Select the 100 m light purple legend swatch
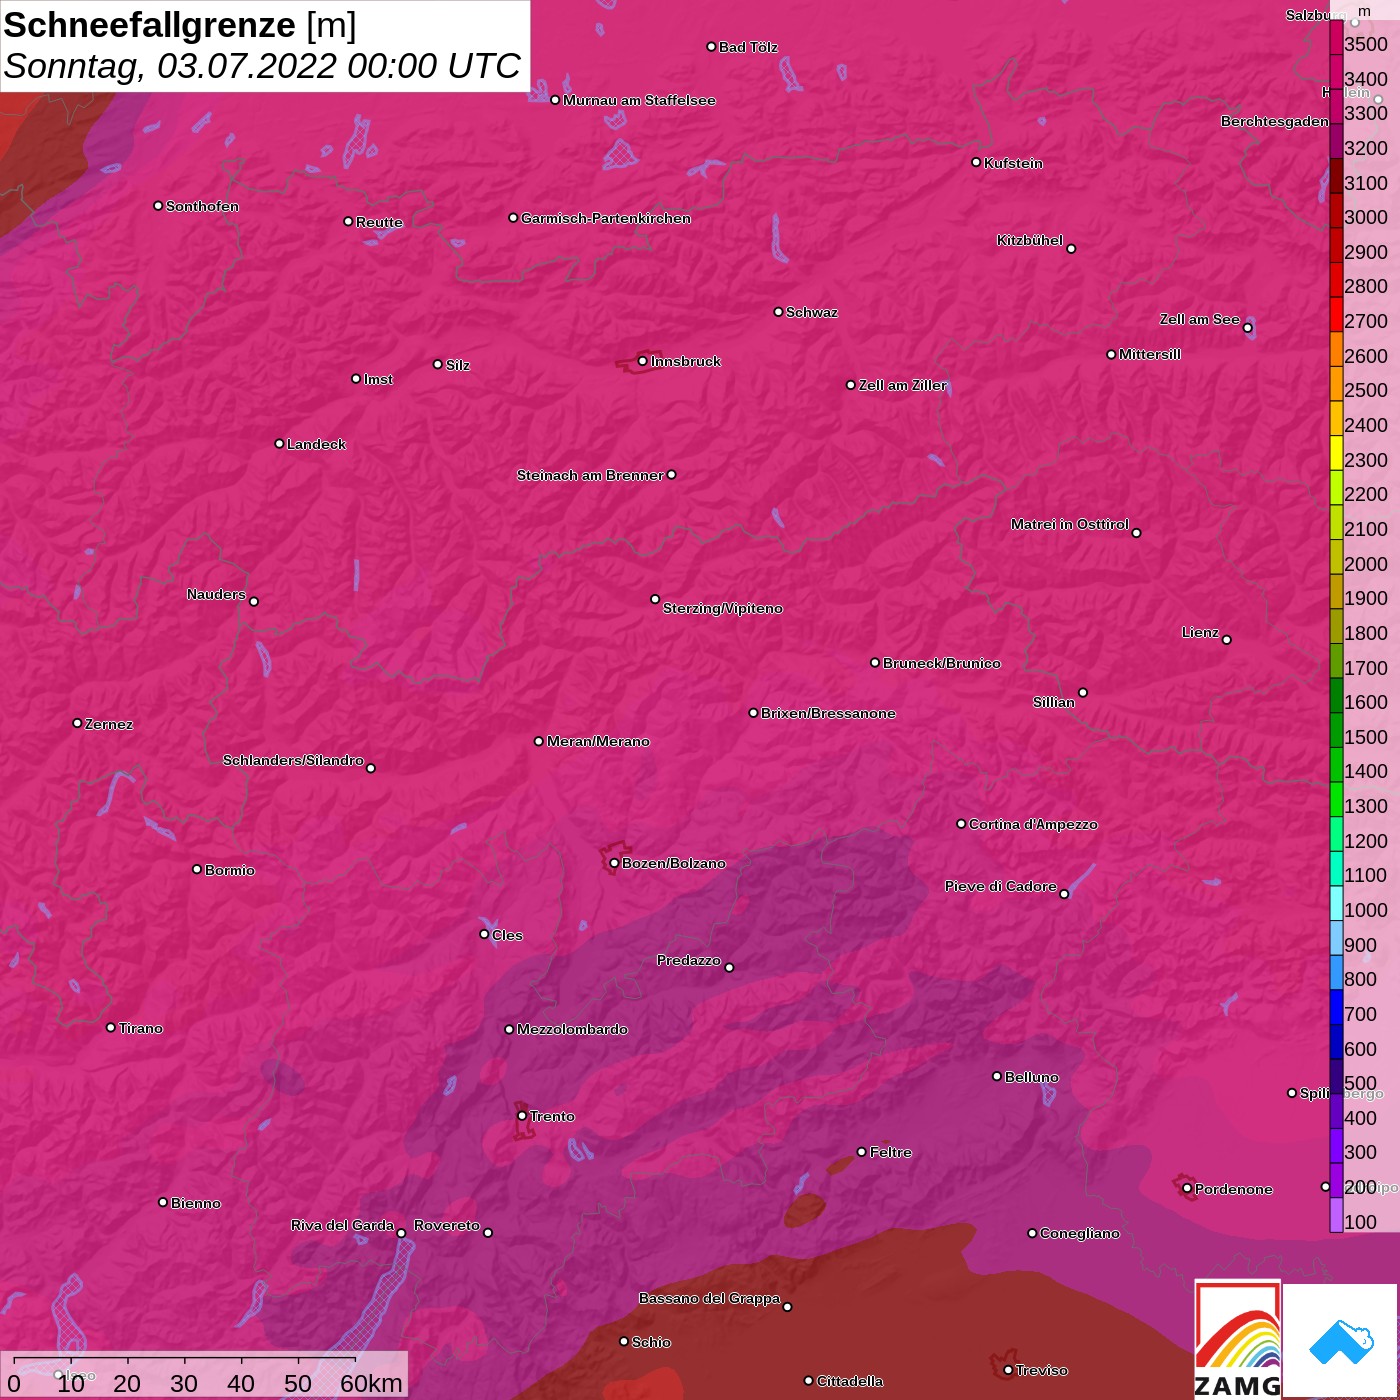Image resolution: width=1400 pixels, height=1400 pixels. [1336, 1215]
